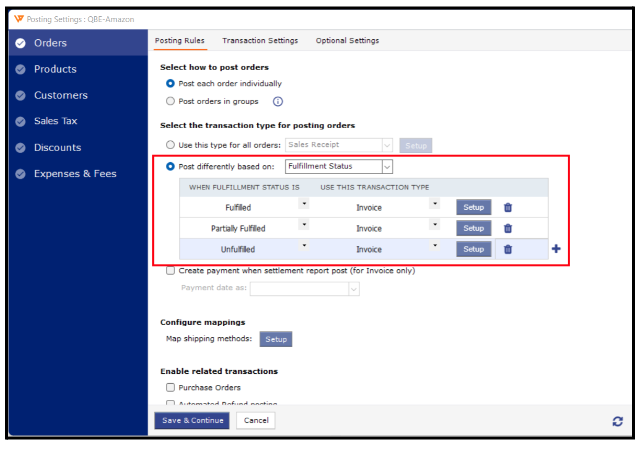Add a new rule with plus icon
This screenshot has width=639, height=450.
[x=556, y=249]
